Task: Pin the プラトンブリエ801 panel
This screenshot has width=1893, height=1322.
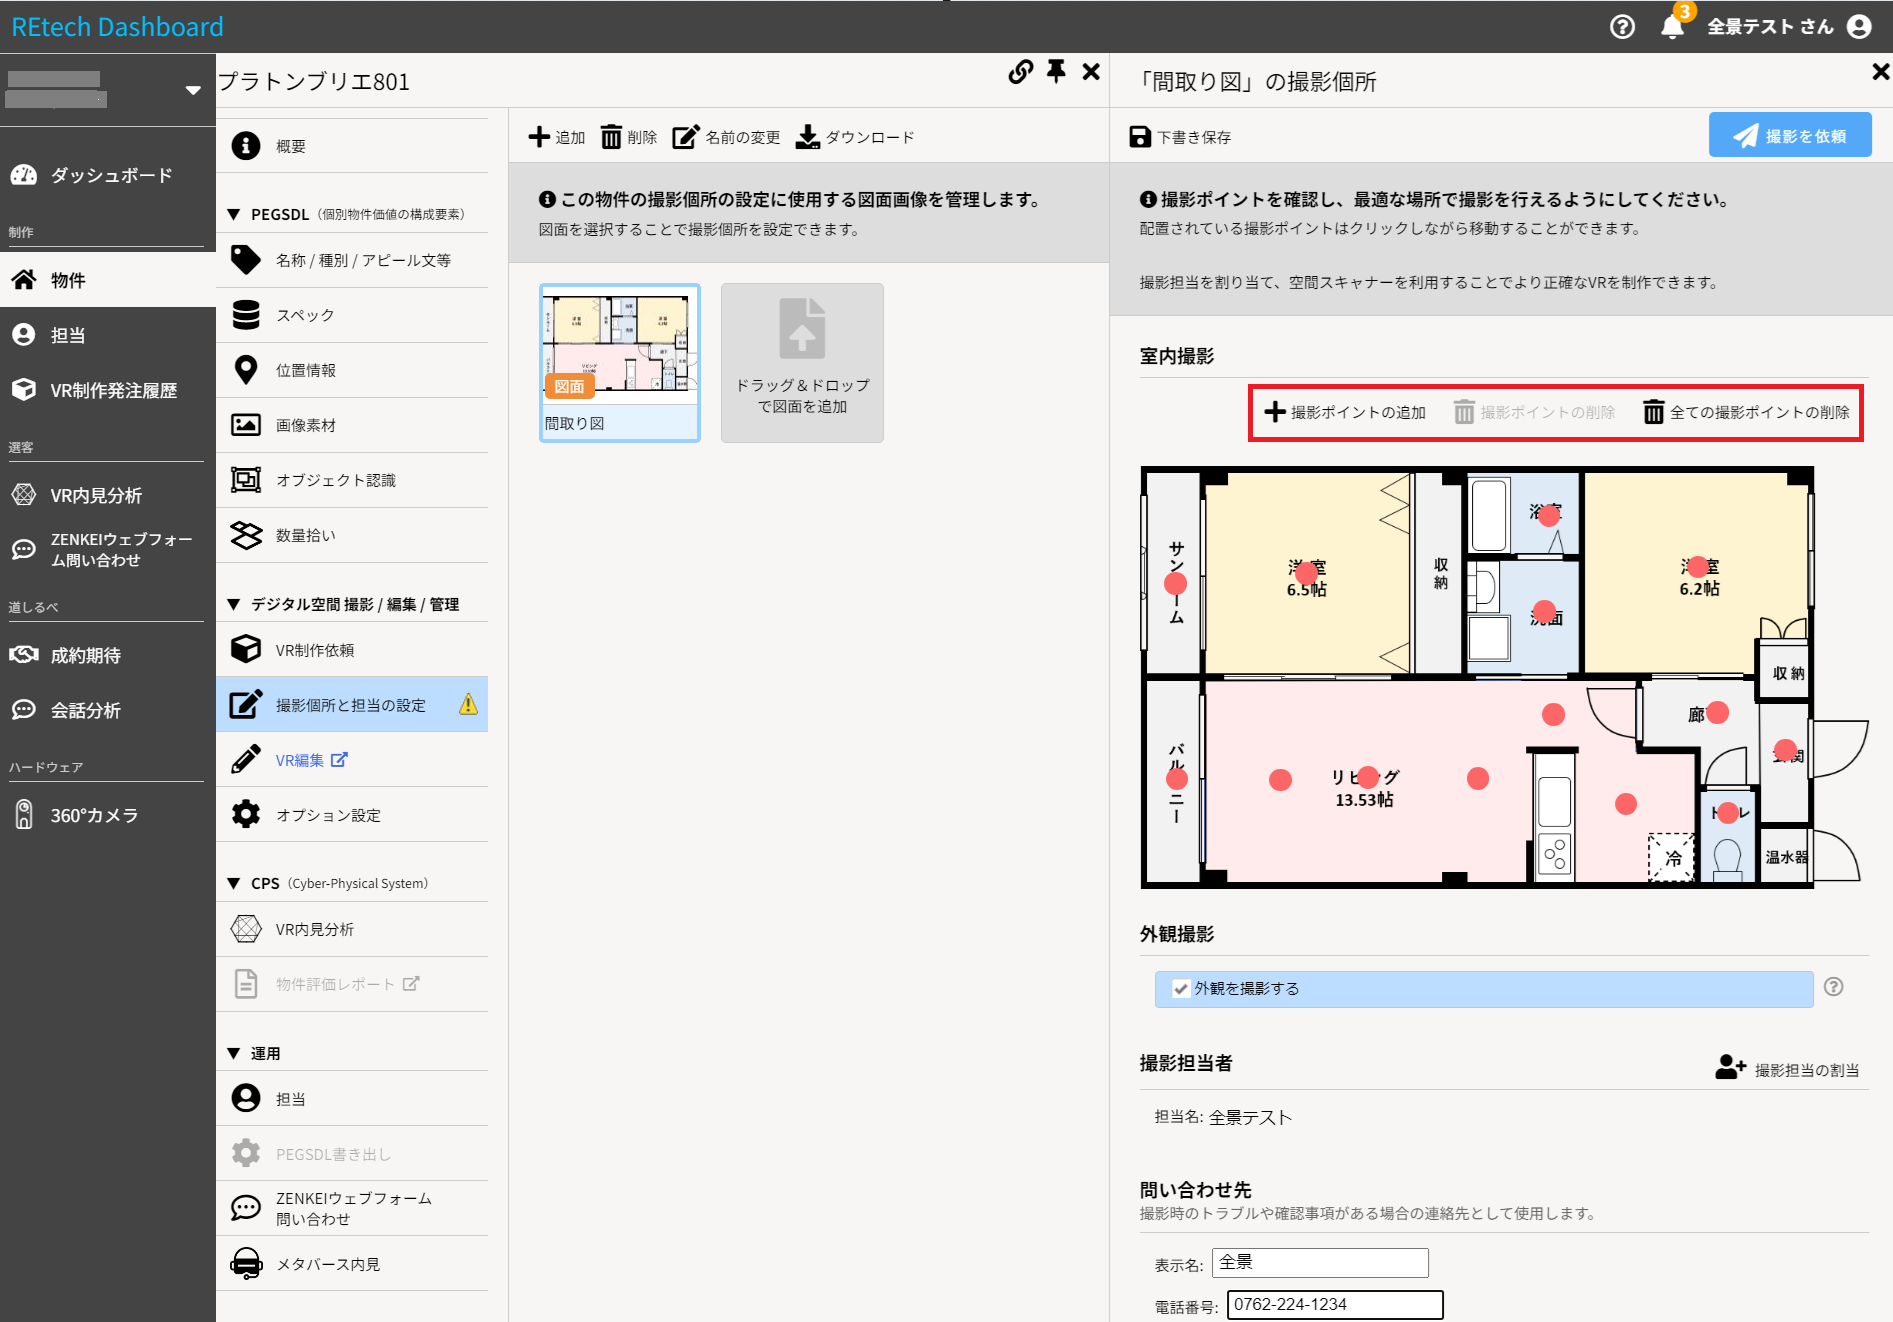Action: pyautogui.click(x=1056, y=72)
